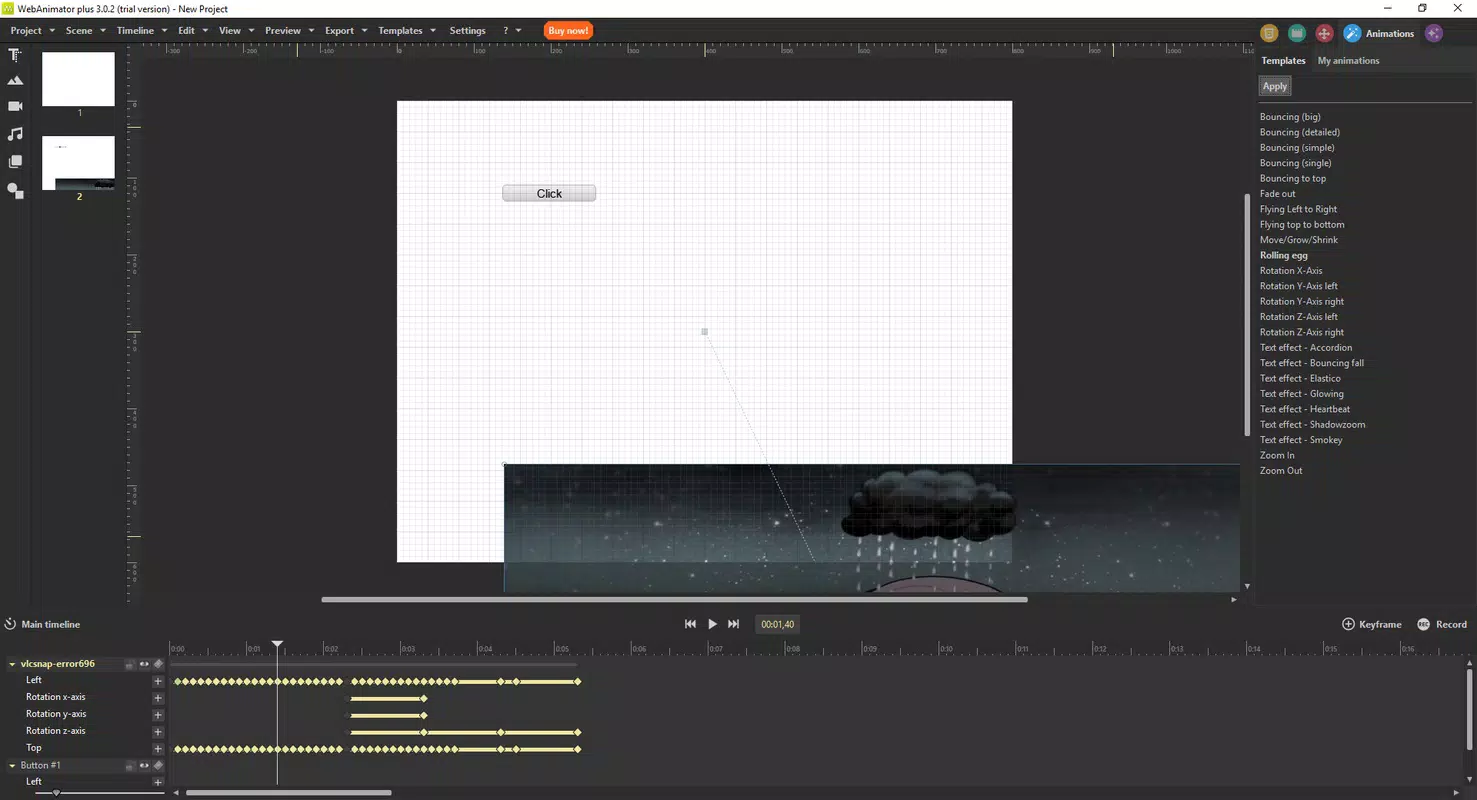Open the Preview menu dropdown arrow

pos(311,31)
